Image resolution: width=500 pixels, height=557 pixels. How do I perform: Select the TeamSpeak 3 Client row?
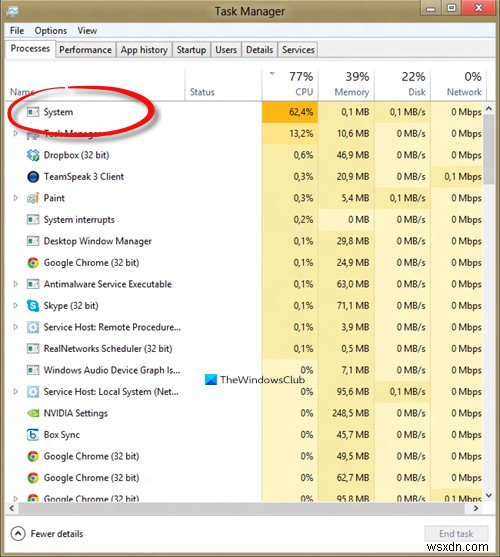click(244, 177)
